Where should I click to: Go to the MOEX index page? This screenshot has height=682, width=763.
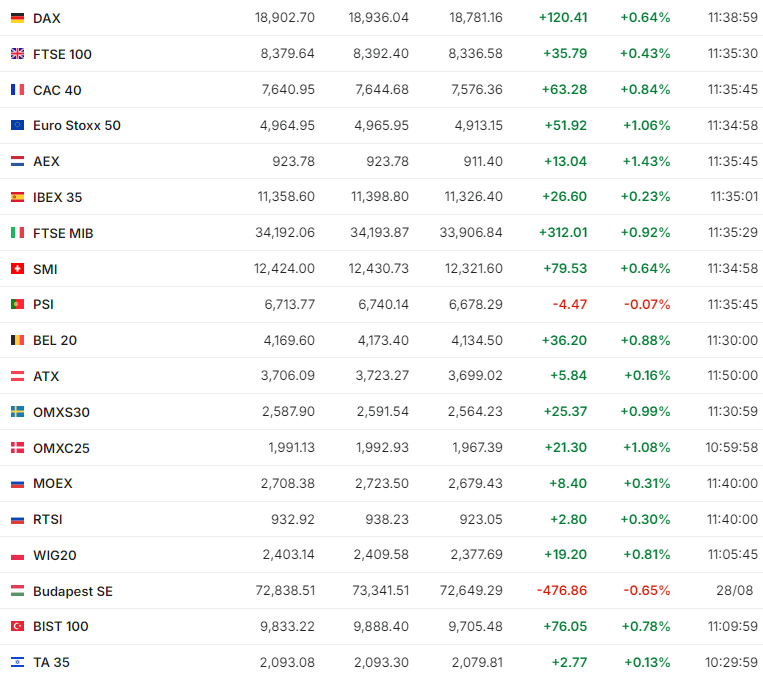pos(52,483)
